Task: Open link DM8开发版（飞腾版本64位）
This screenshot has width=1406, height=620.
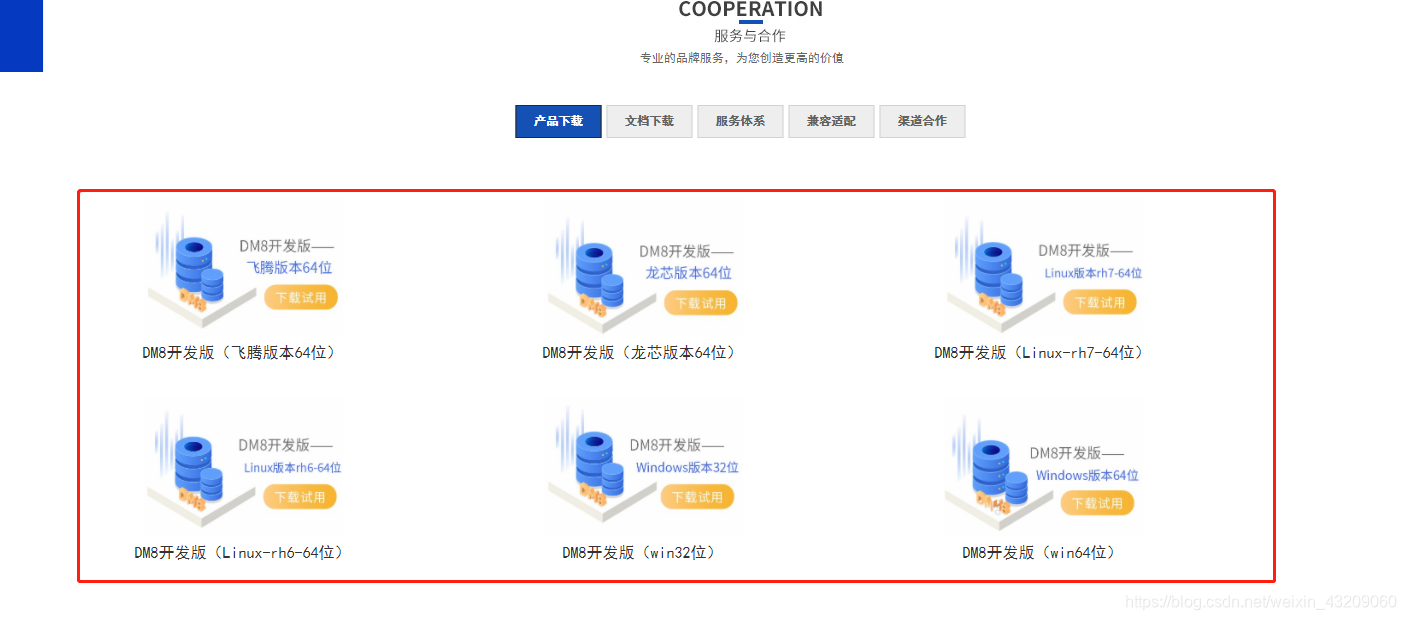Action: (241, 353)
